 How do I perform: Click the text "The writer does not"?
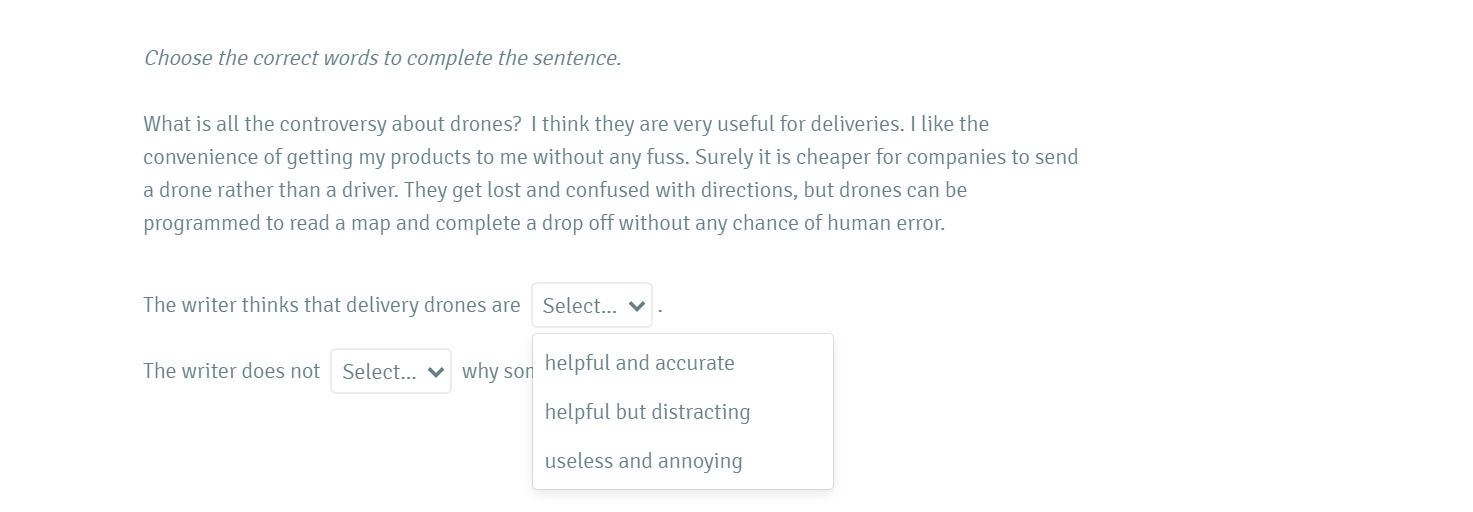(231, 371)
